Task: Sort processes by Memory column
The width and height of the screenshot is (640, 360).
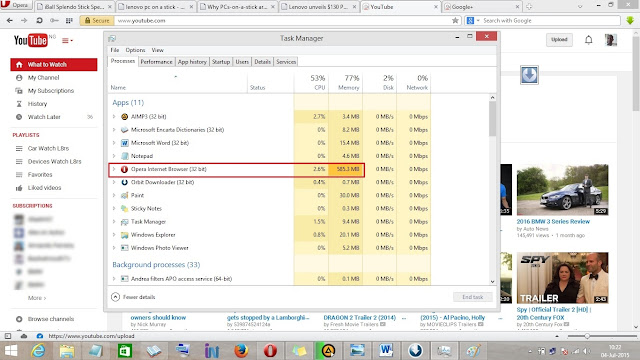Action: (345, 82)
